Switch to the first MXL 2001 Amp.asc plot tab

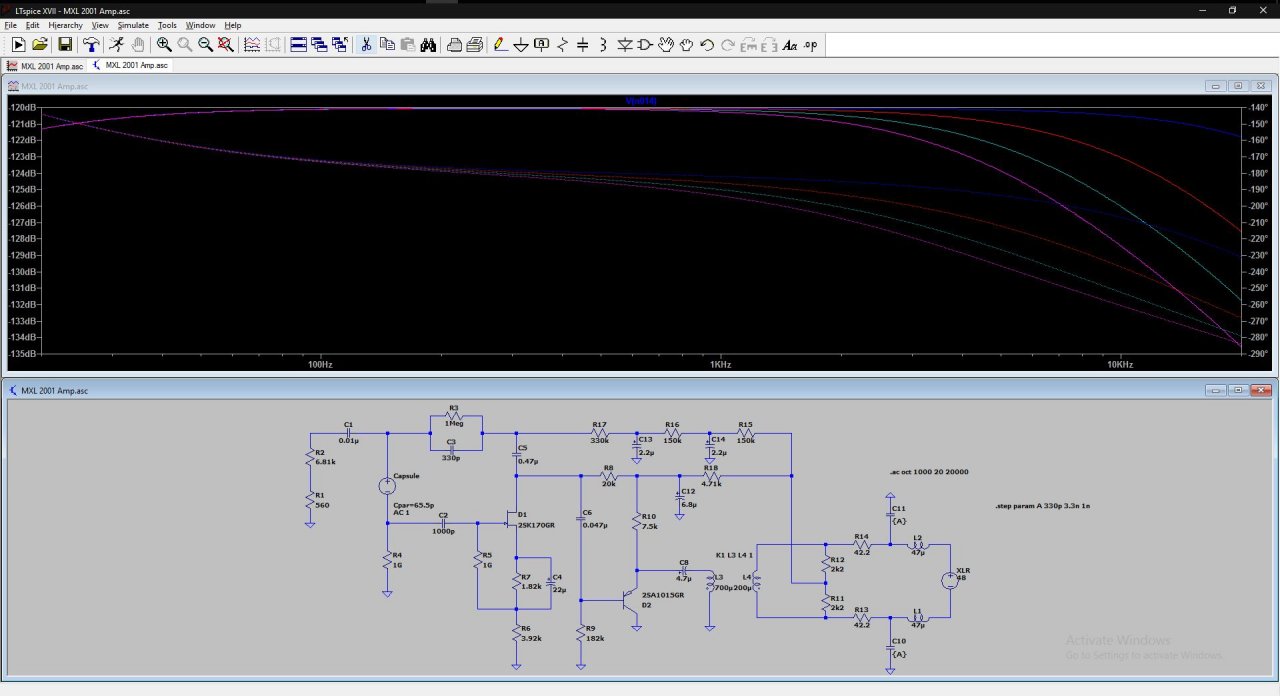(x=45, y=65)
